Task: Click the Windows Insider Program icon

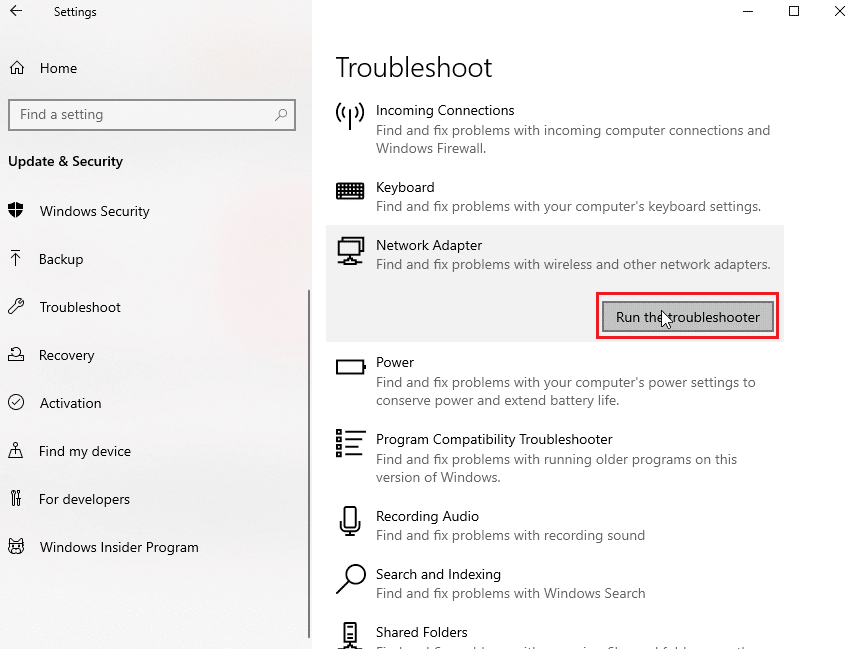Action: tap(16, 547)
